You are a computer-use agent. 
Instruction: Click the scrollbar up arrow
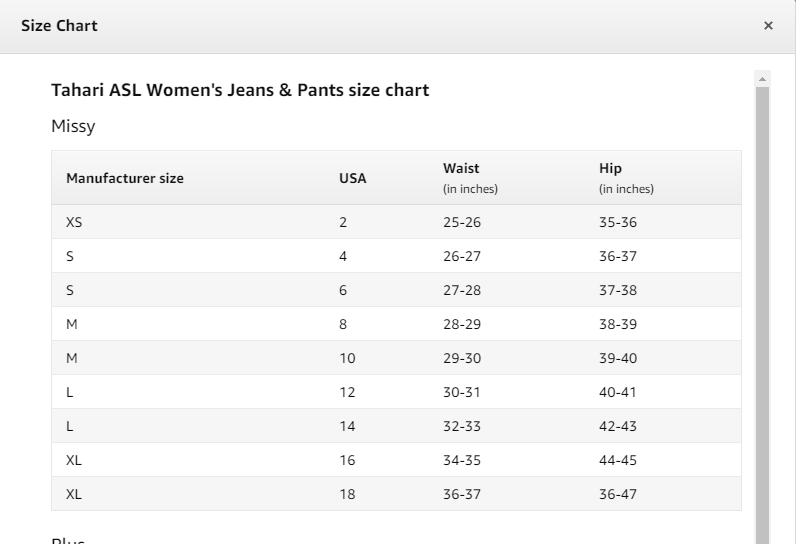(x=762, y=79)
